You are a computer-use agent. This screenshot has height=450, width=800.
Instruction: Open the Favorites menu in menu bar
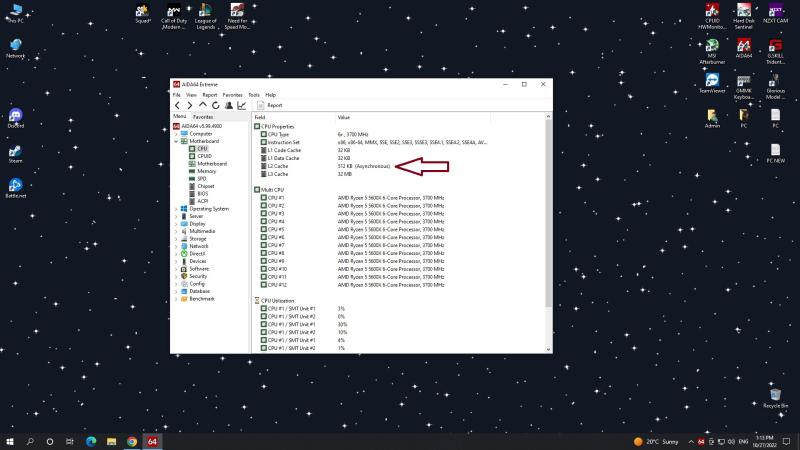232,94
